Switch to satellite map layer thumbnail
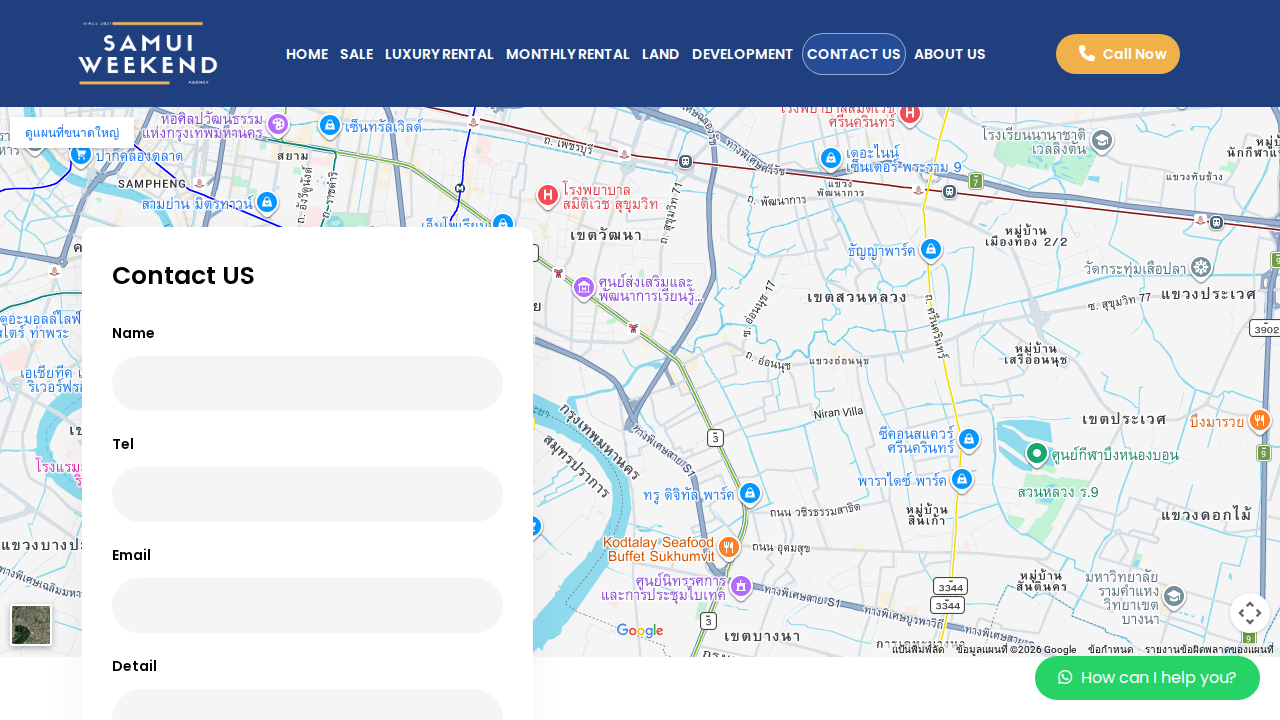The height and width of the screenshot is (720, 1280). point(31,625)
